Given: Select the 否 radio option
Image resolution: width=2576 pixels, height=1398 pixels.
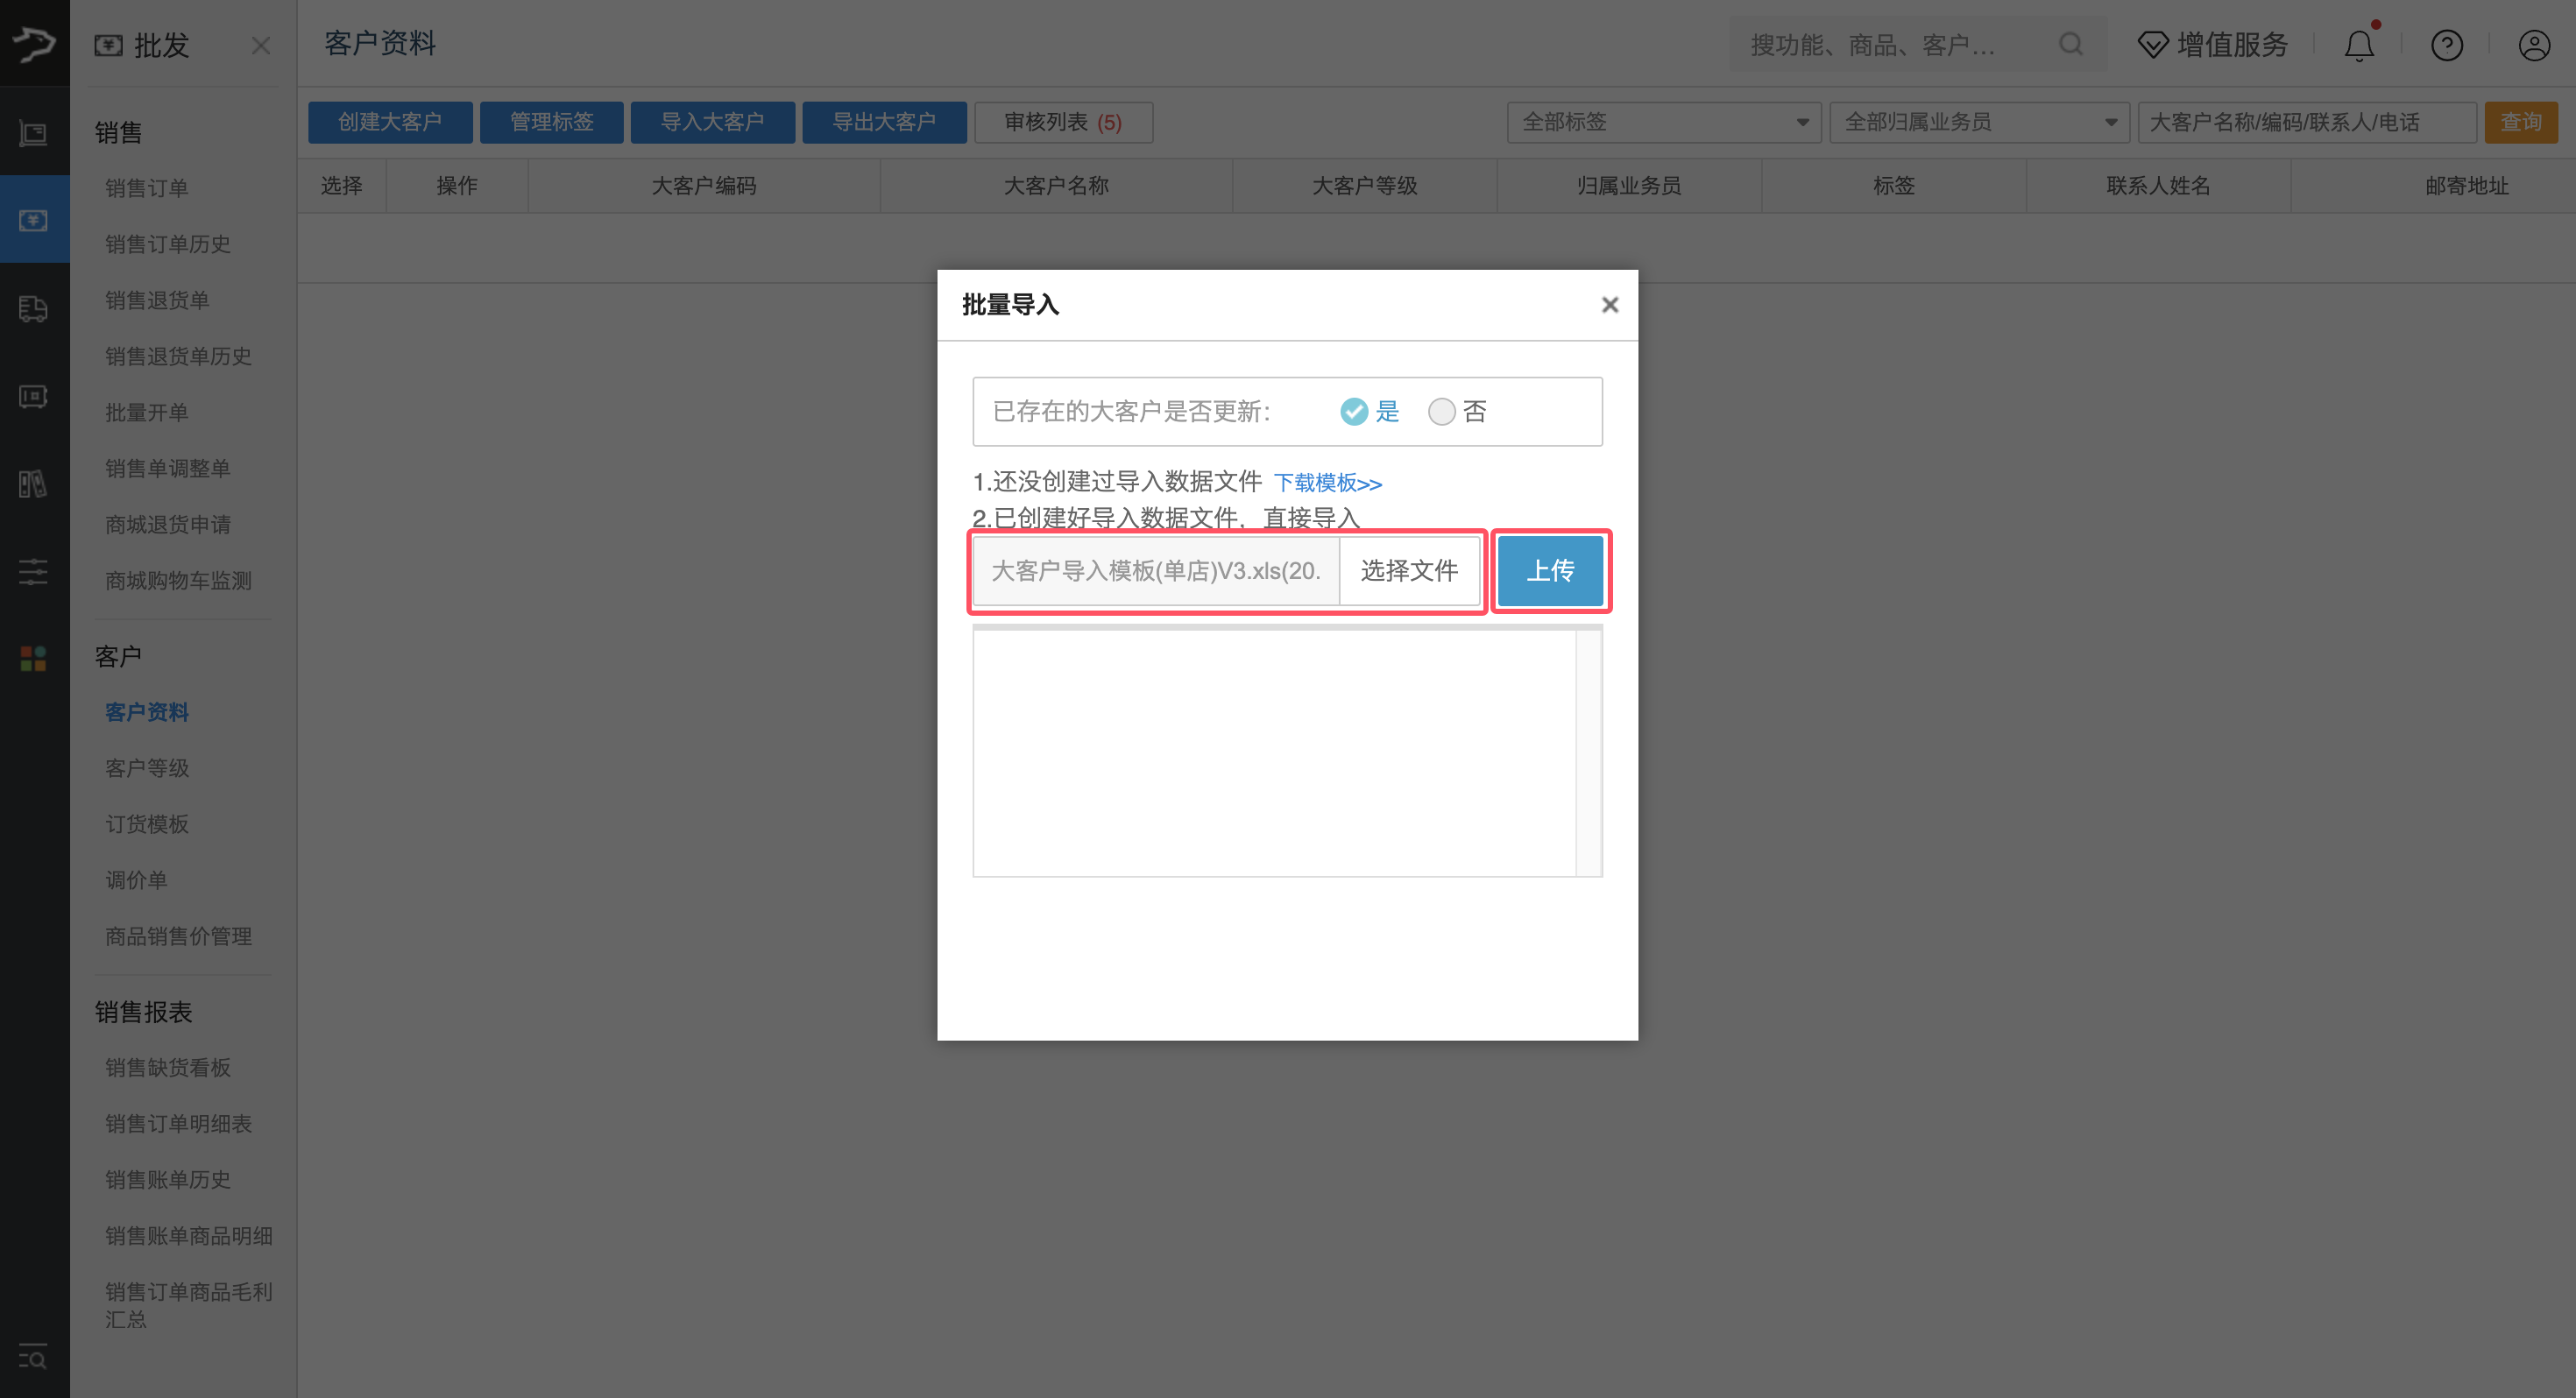Looking at the screenshot, I should [x=1441, y=412].
